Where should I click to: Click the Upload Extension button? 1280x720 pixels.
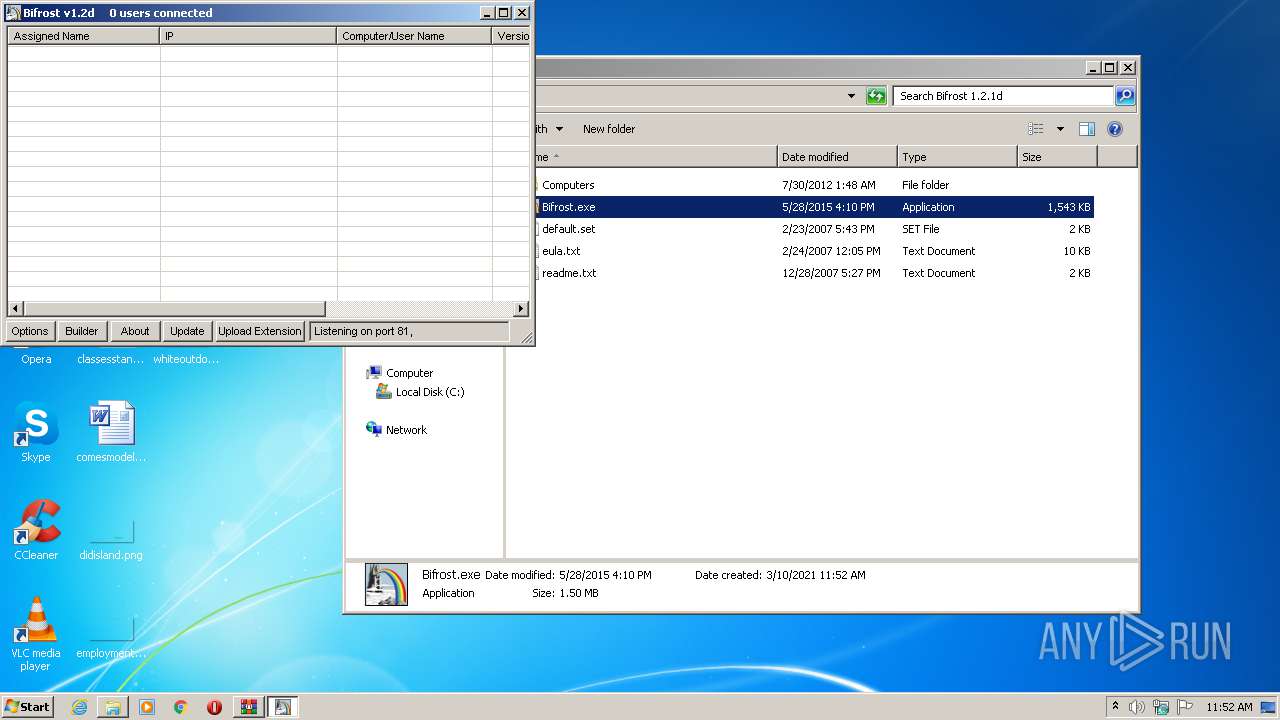point(259,331)
